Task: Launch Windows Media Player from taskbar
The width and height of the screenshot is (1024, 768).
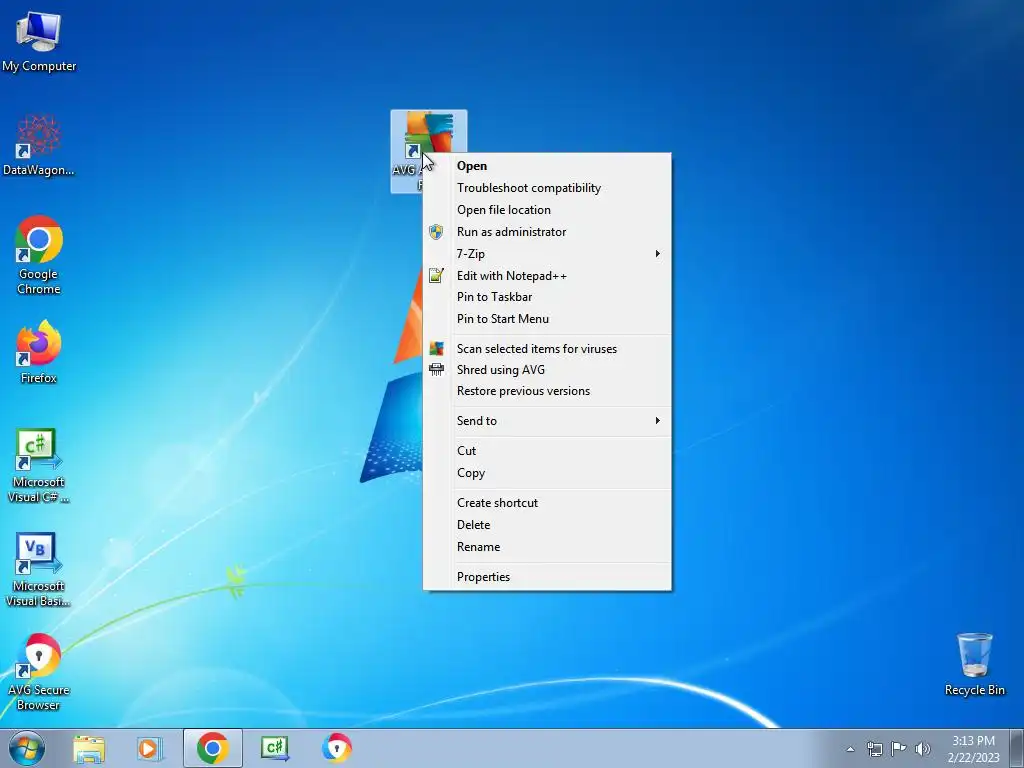Action: [x=149, y=748]
